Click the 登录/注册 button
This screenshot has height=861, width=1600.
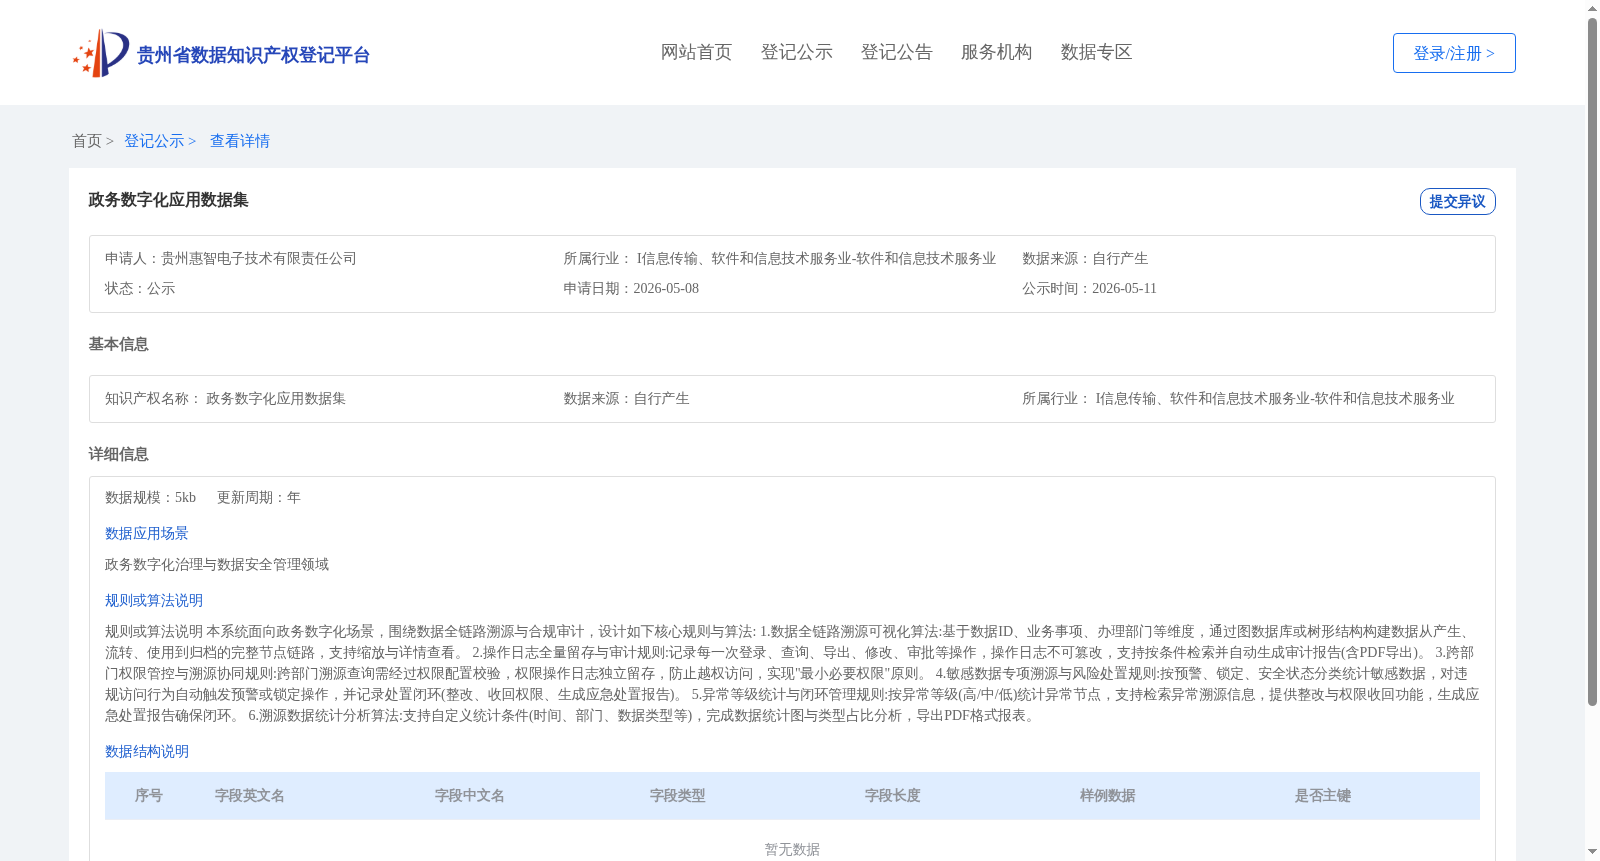1454,53
